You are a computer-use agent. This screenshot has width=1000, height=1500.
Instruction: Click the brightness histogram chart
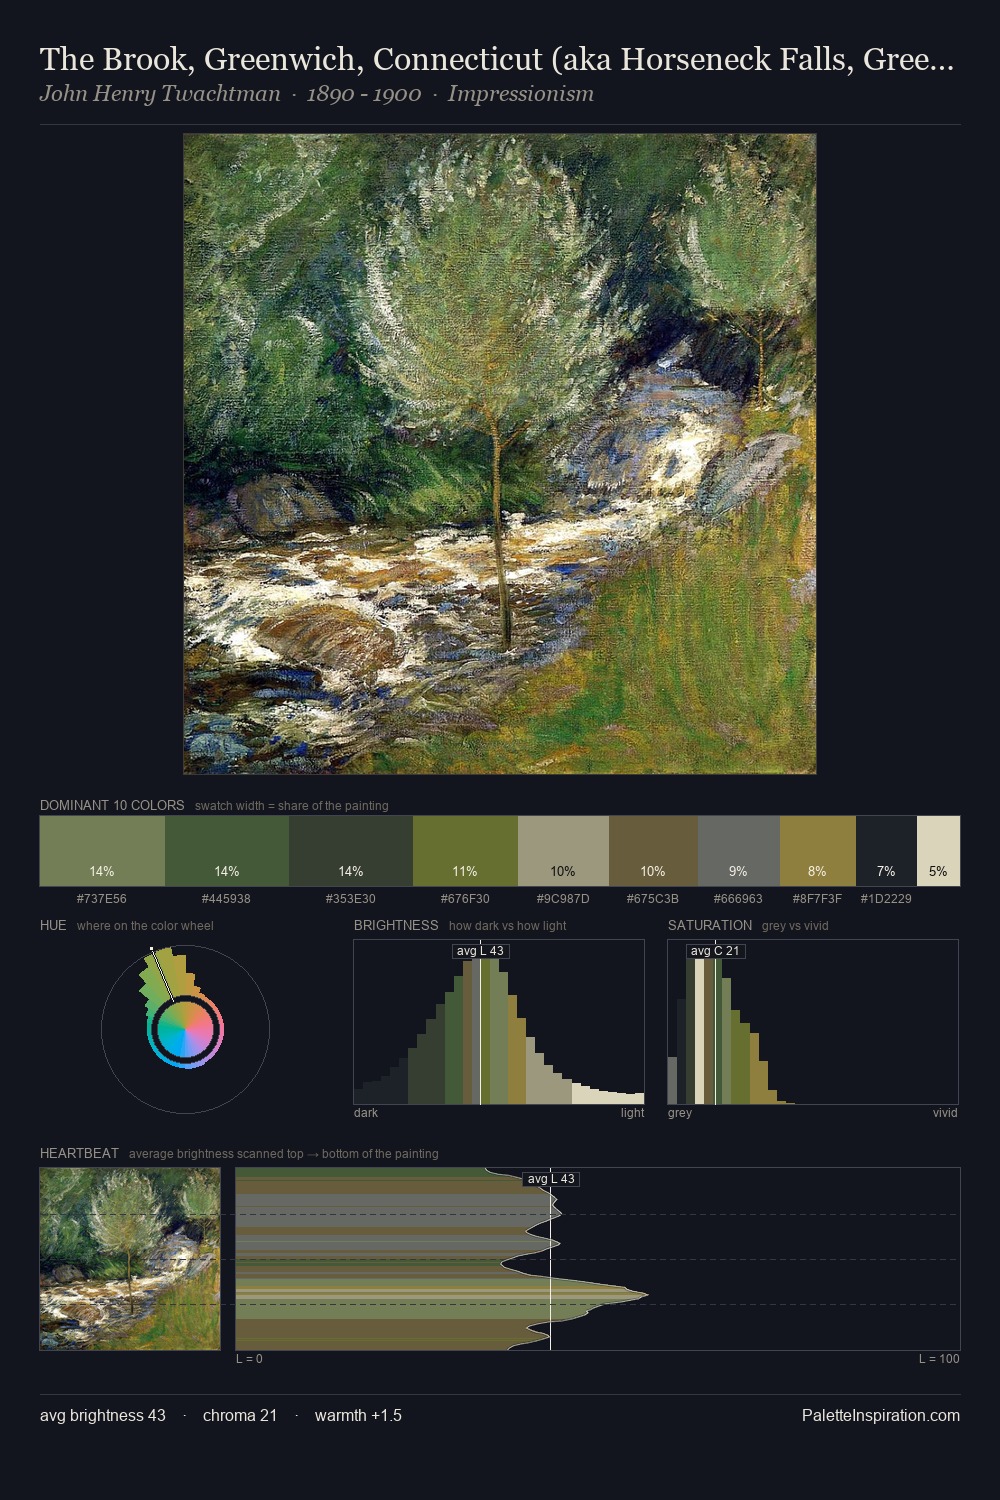click(x=499, y=1022)
